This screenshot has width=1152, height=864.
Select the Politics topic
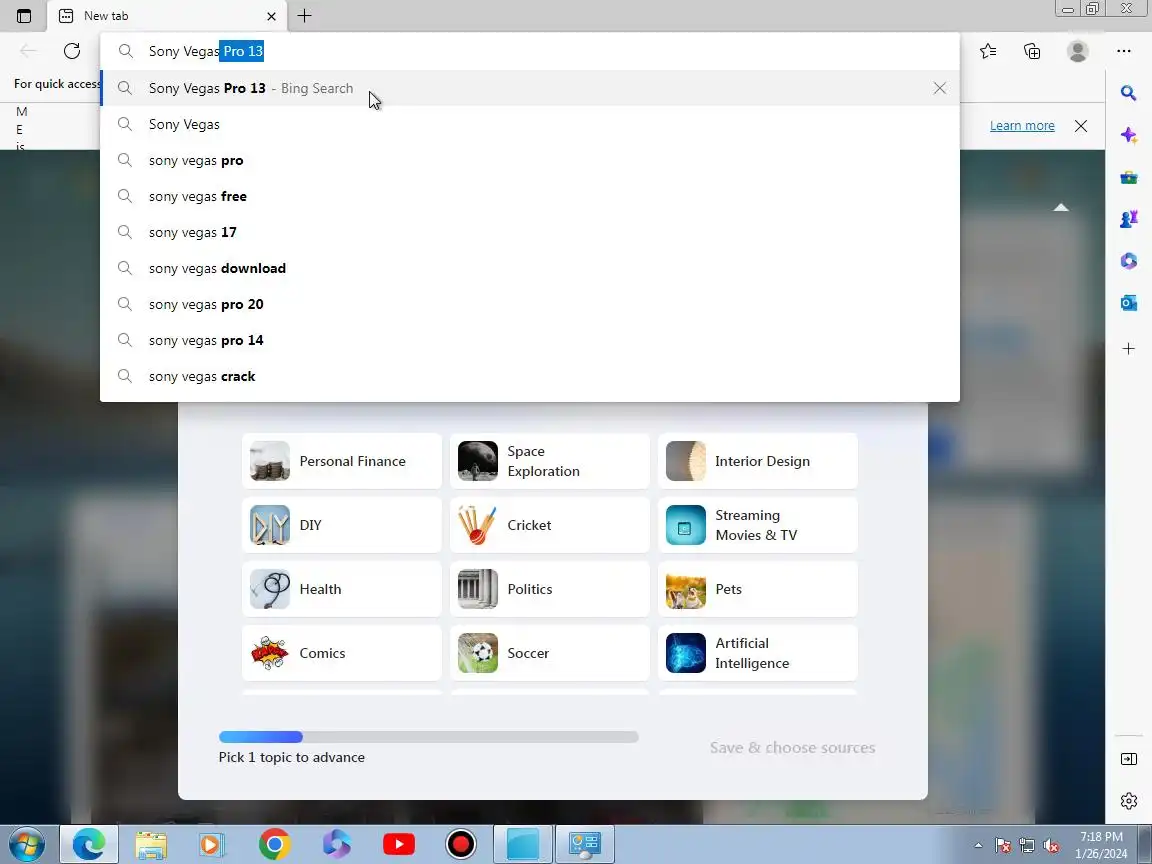[x=550, y=588]
